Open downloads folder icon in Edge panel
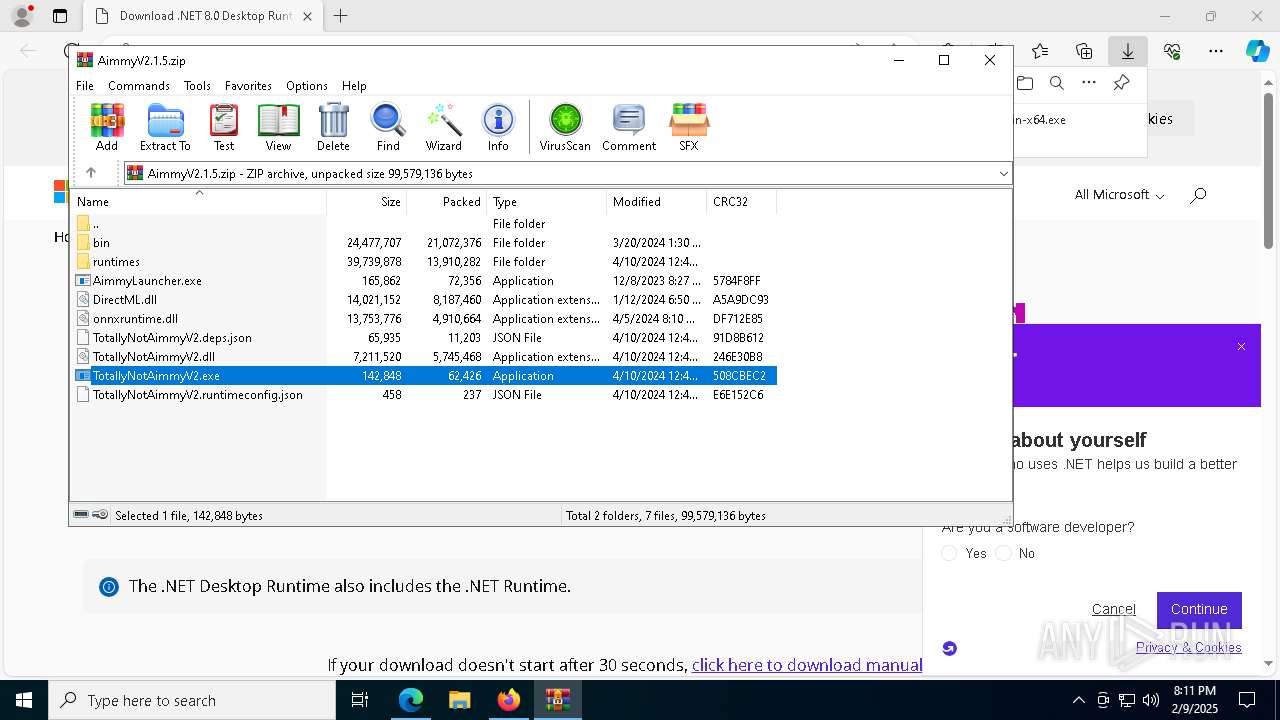Image resolution: width=1280 pixels, height=720 pixels. pos(1024,83)
